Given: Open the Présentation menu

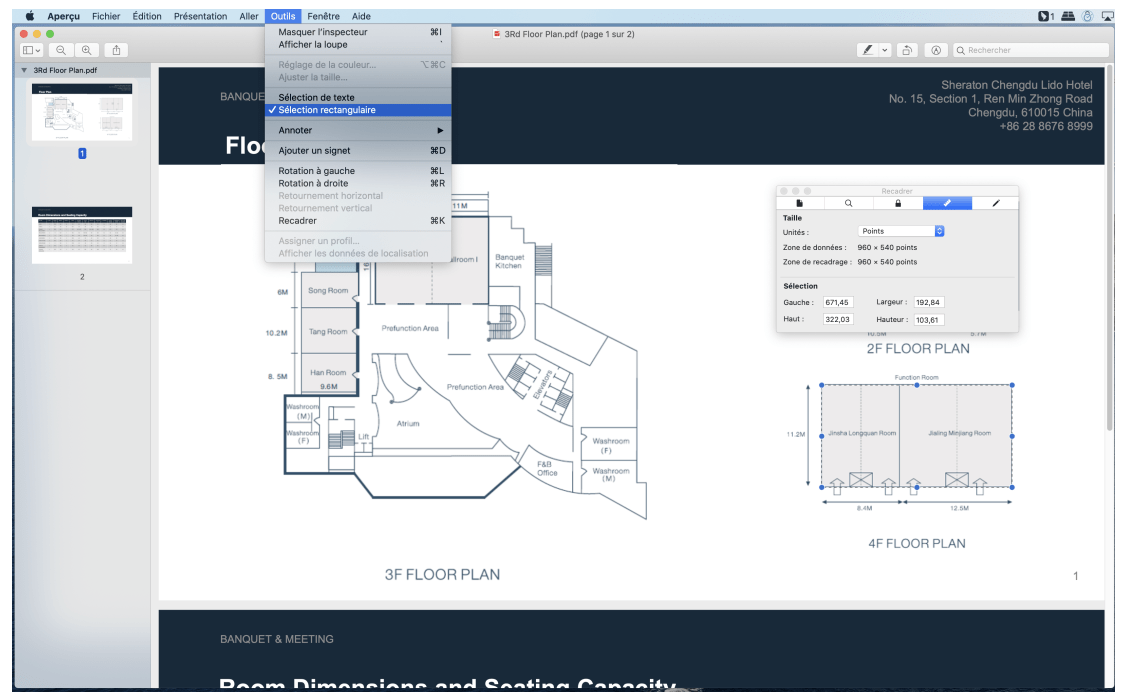Looking at the screenshot, I should pyautogui.click(x=200, y=16).
